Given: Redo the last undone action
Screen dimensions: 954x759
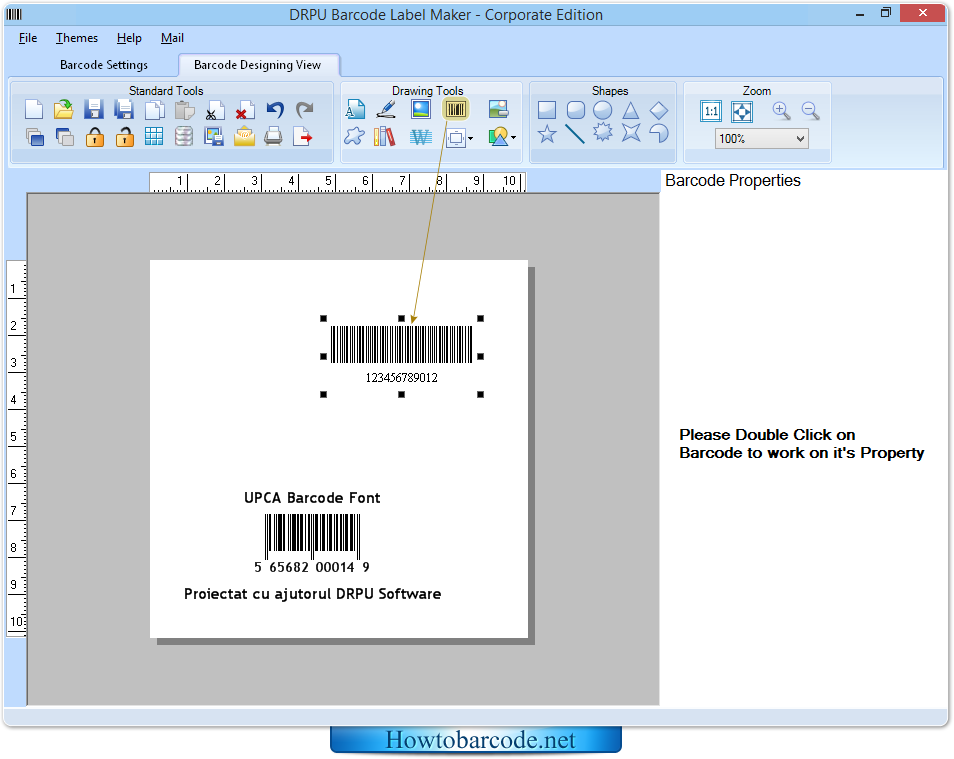Looking at the screenshot, I should pyautogui.click(x=305, y=110).
